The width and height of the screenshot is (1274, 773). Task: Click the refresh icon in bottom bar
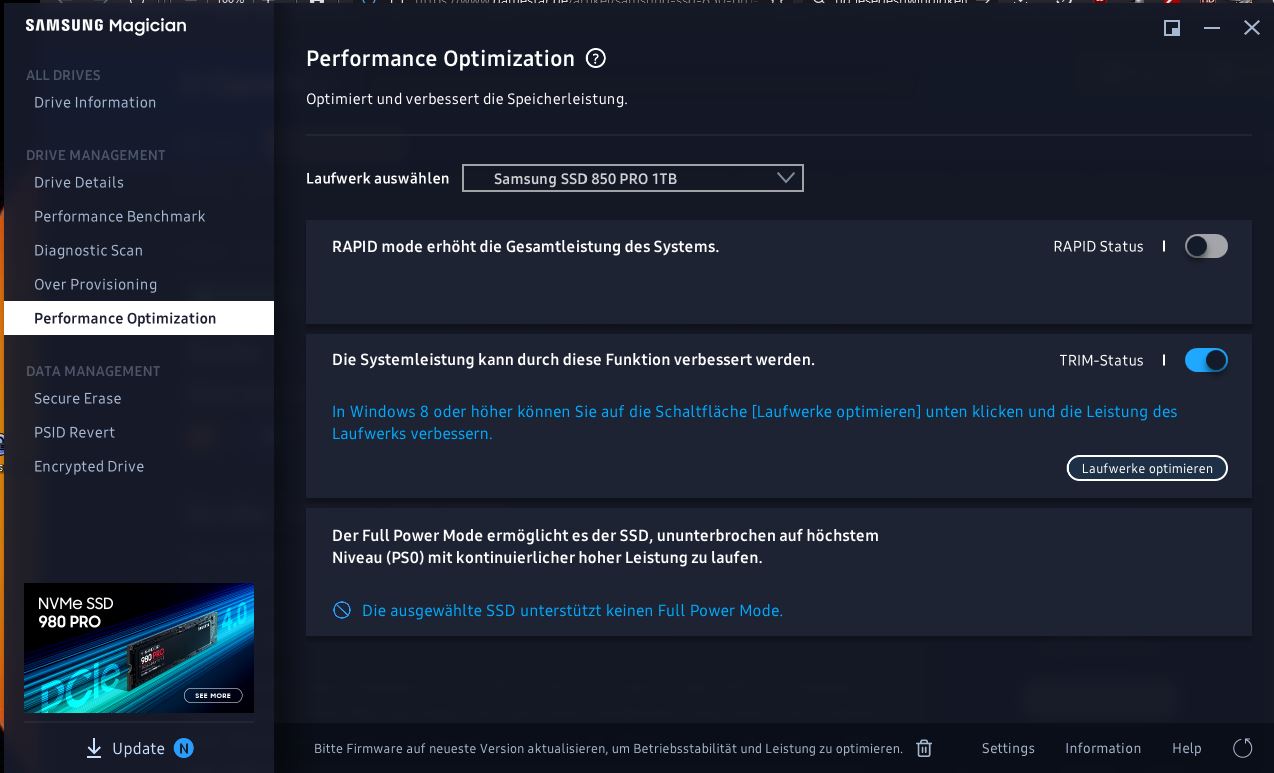[1243, 748]
